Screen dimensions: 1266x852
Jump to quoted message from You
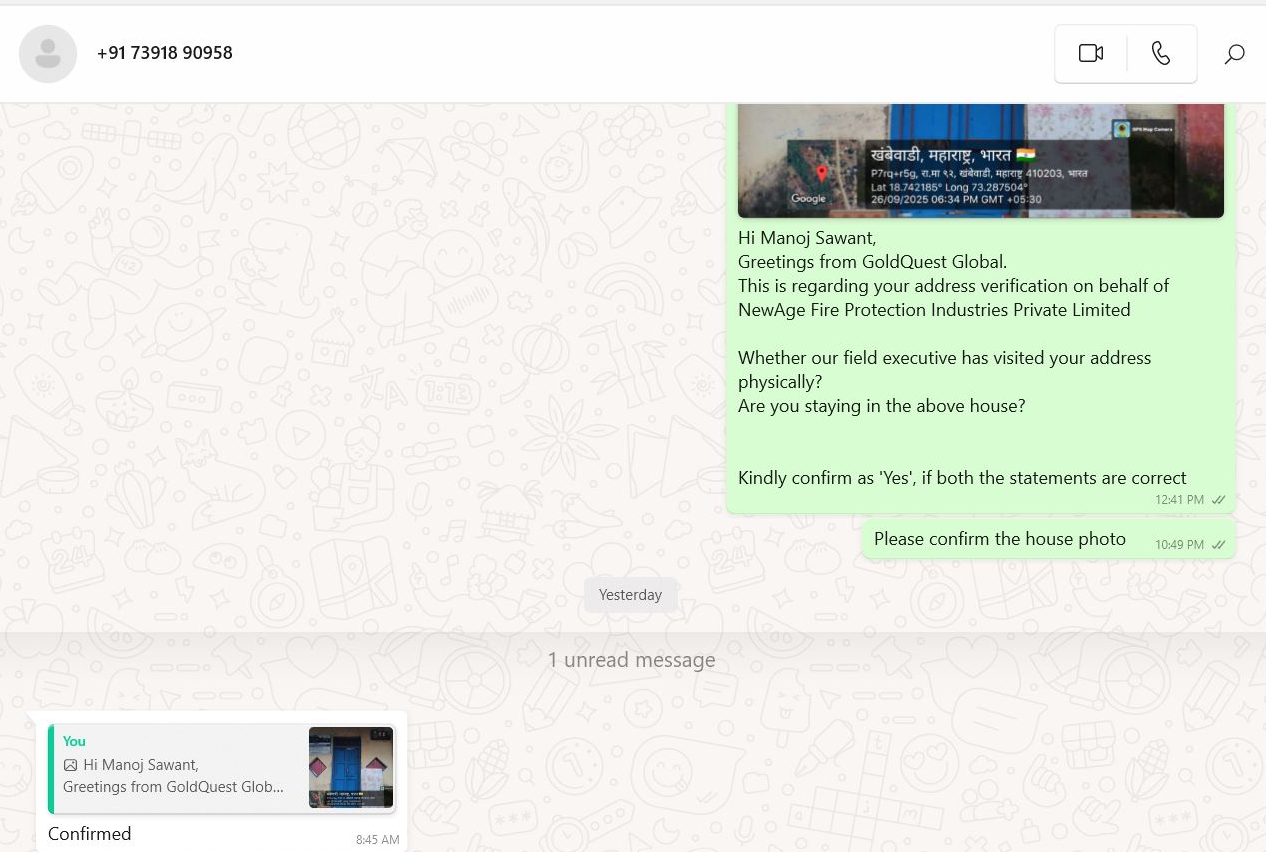[x=222, y=767]
